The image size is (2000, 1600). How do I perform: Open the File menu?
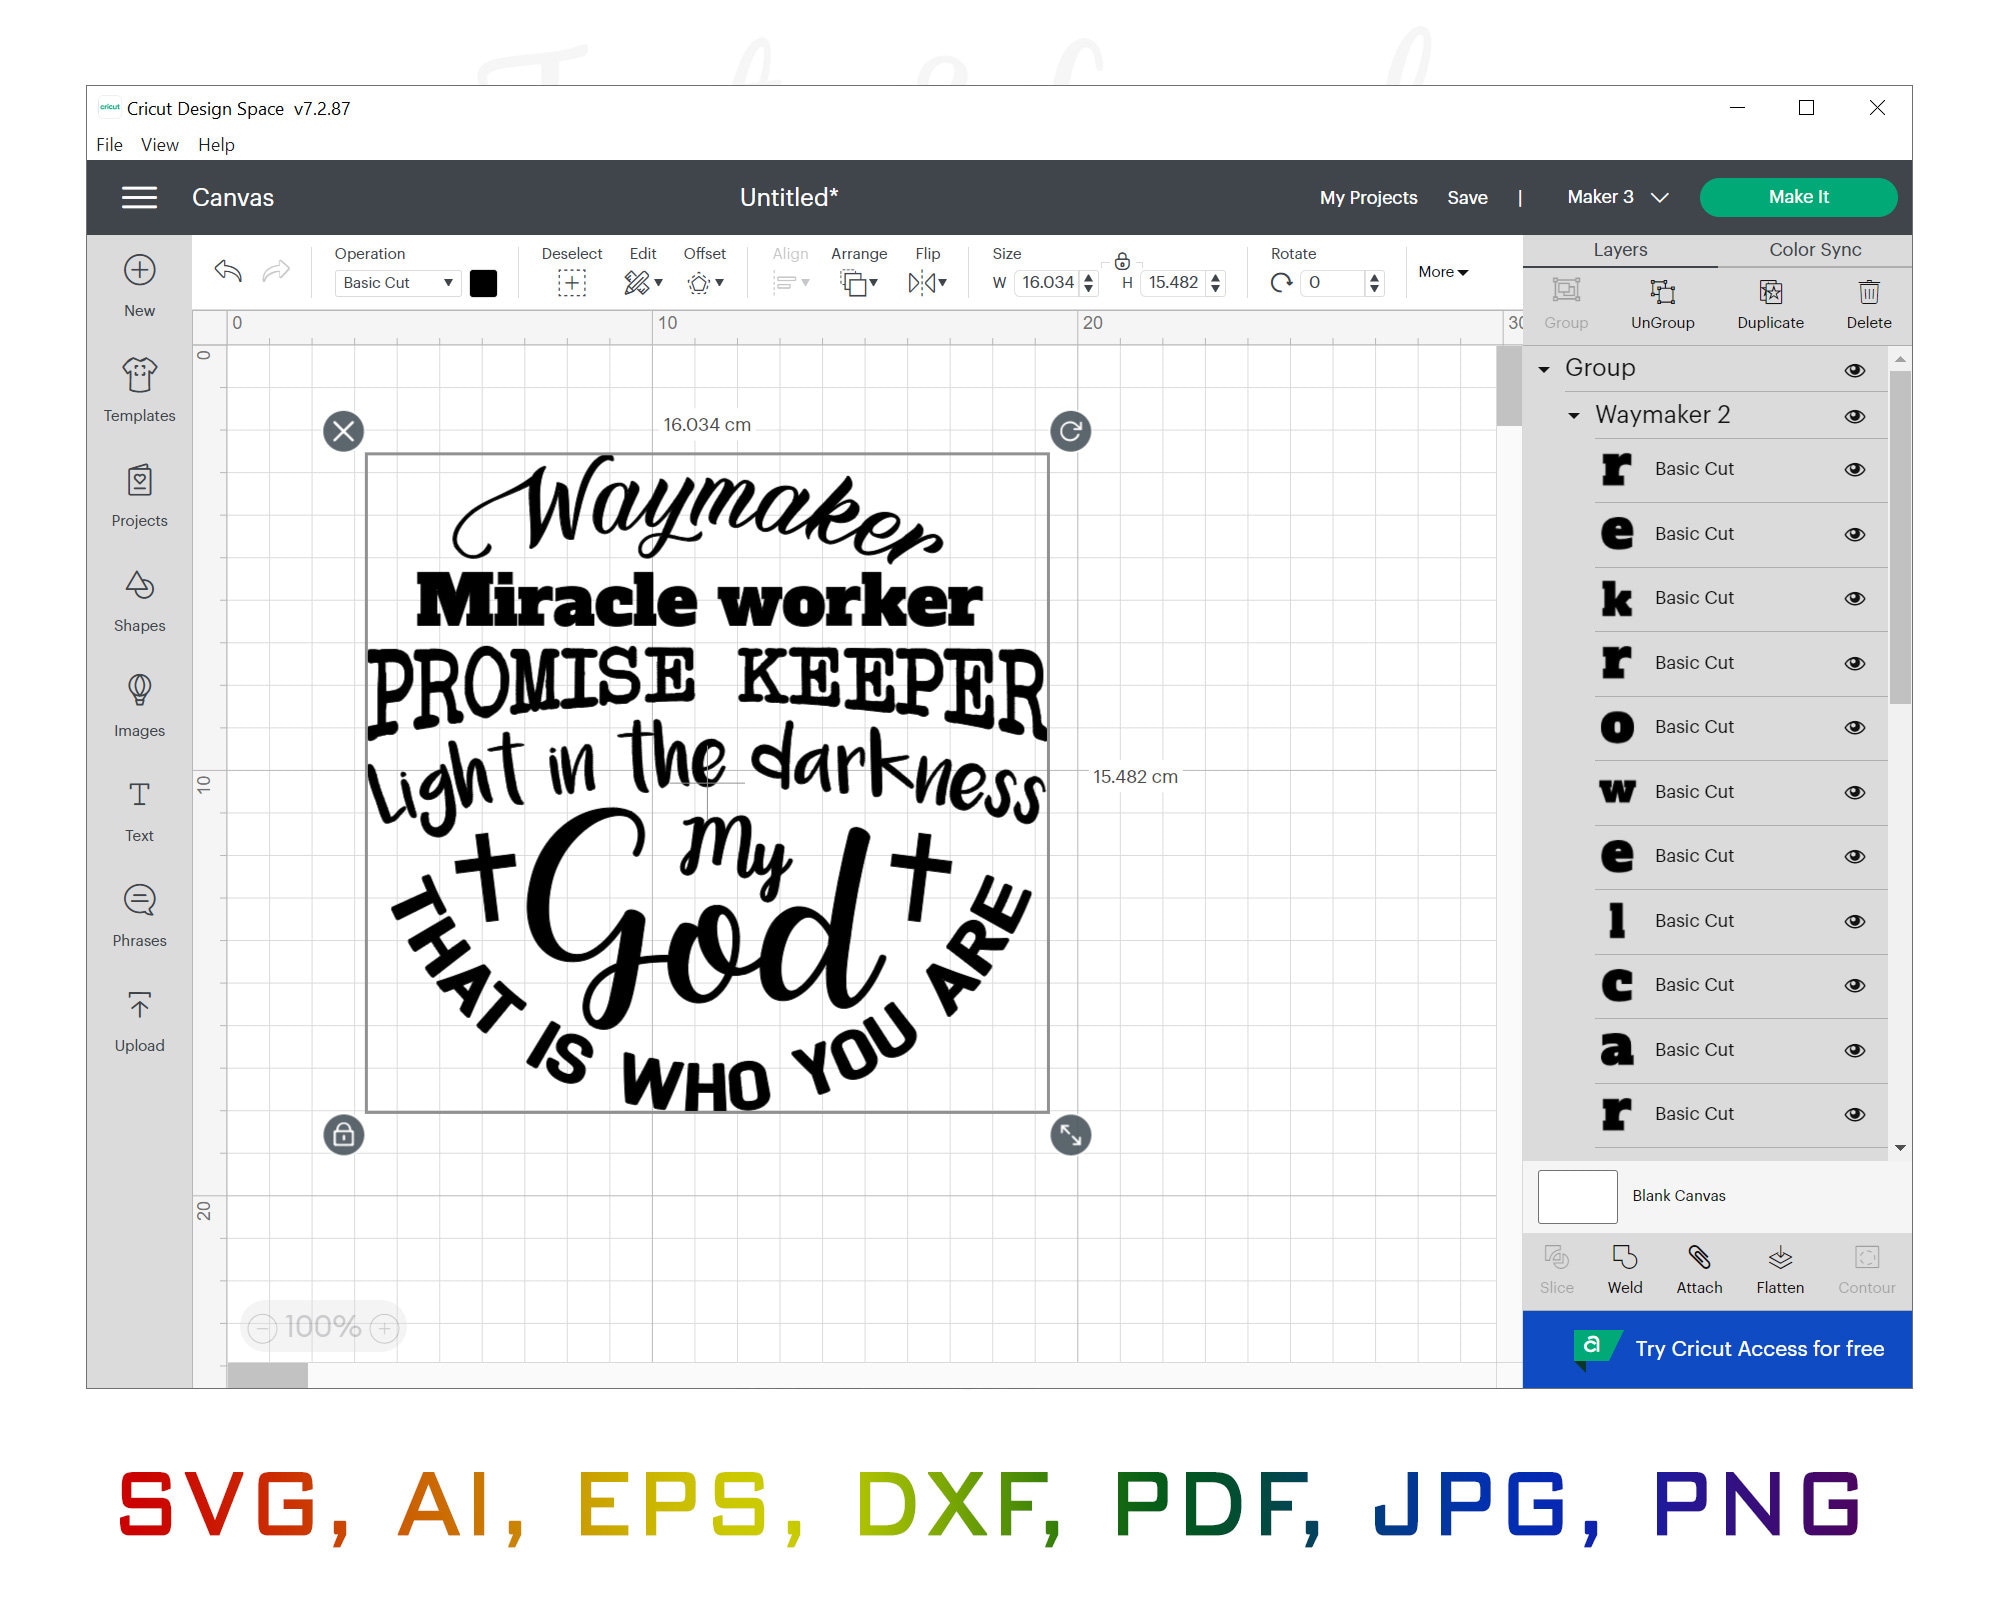109,144
